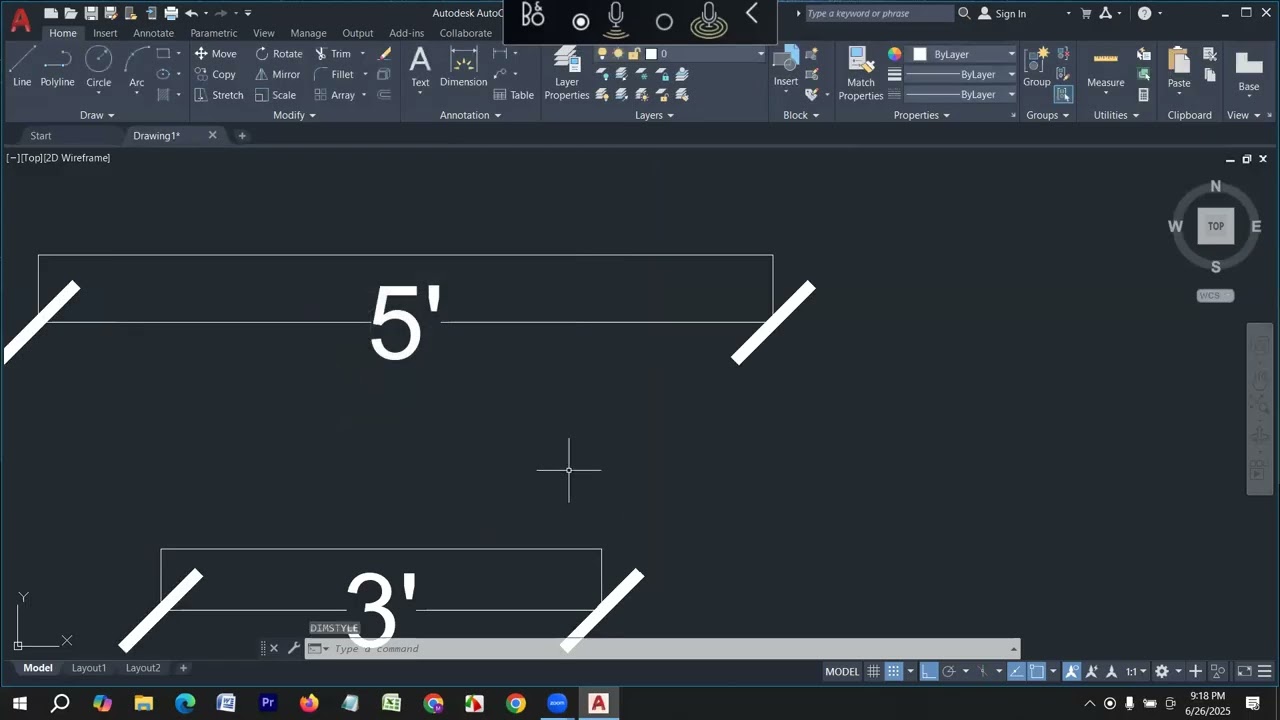This screenshot has height=720, width=1280.
Task: Select the Polyline tool
Action: coord(58,66)
